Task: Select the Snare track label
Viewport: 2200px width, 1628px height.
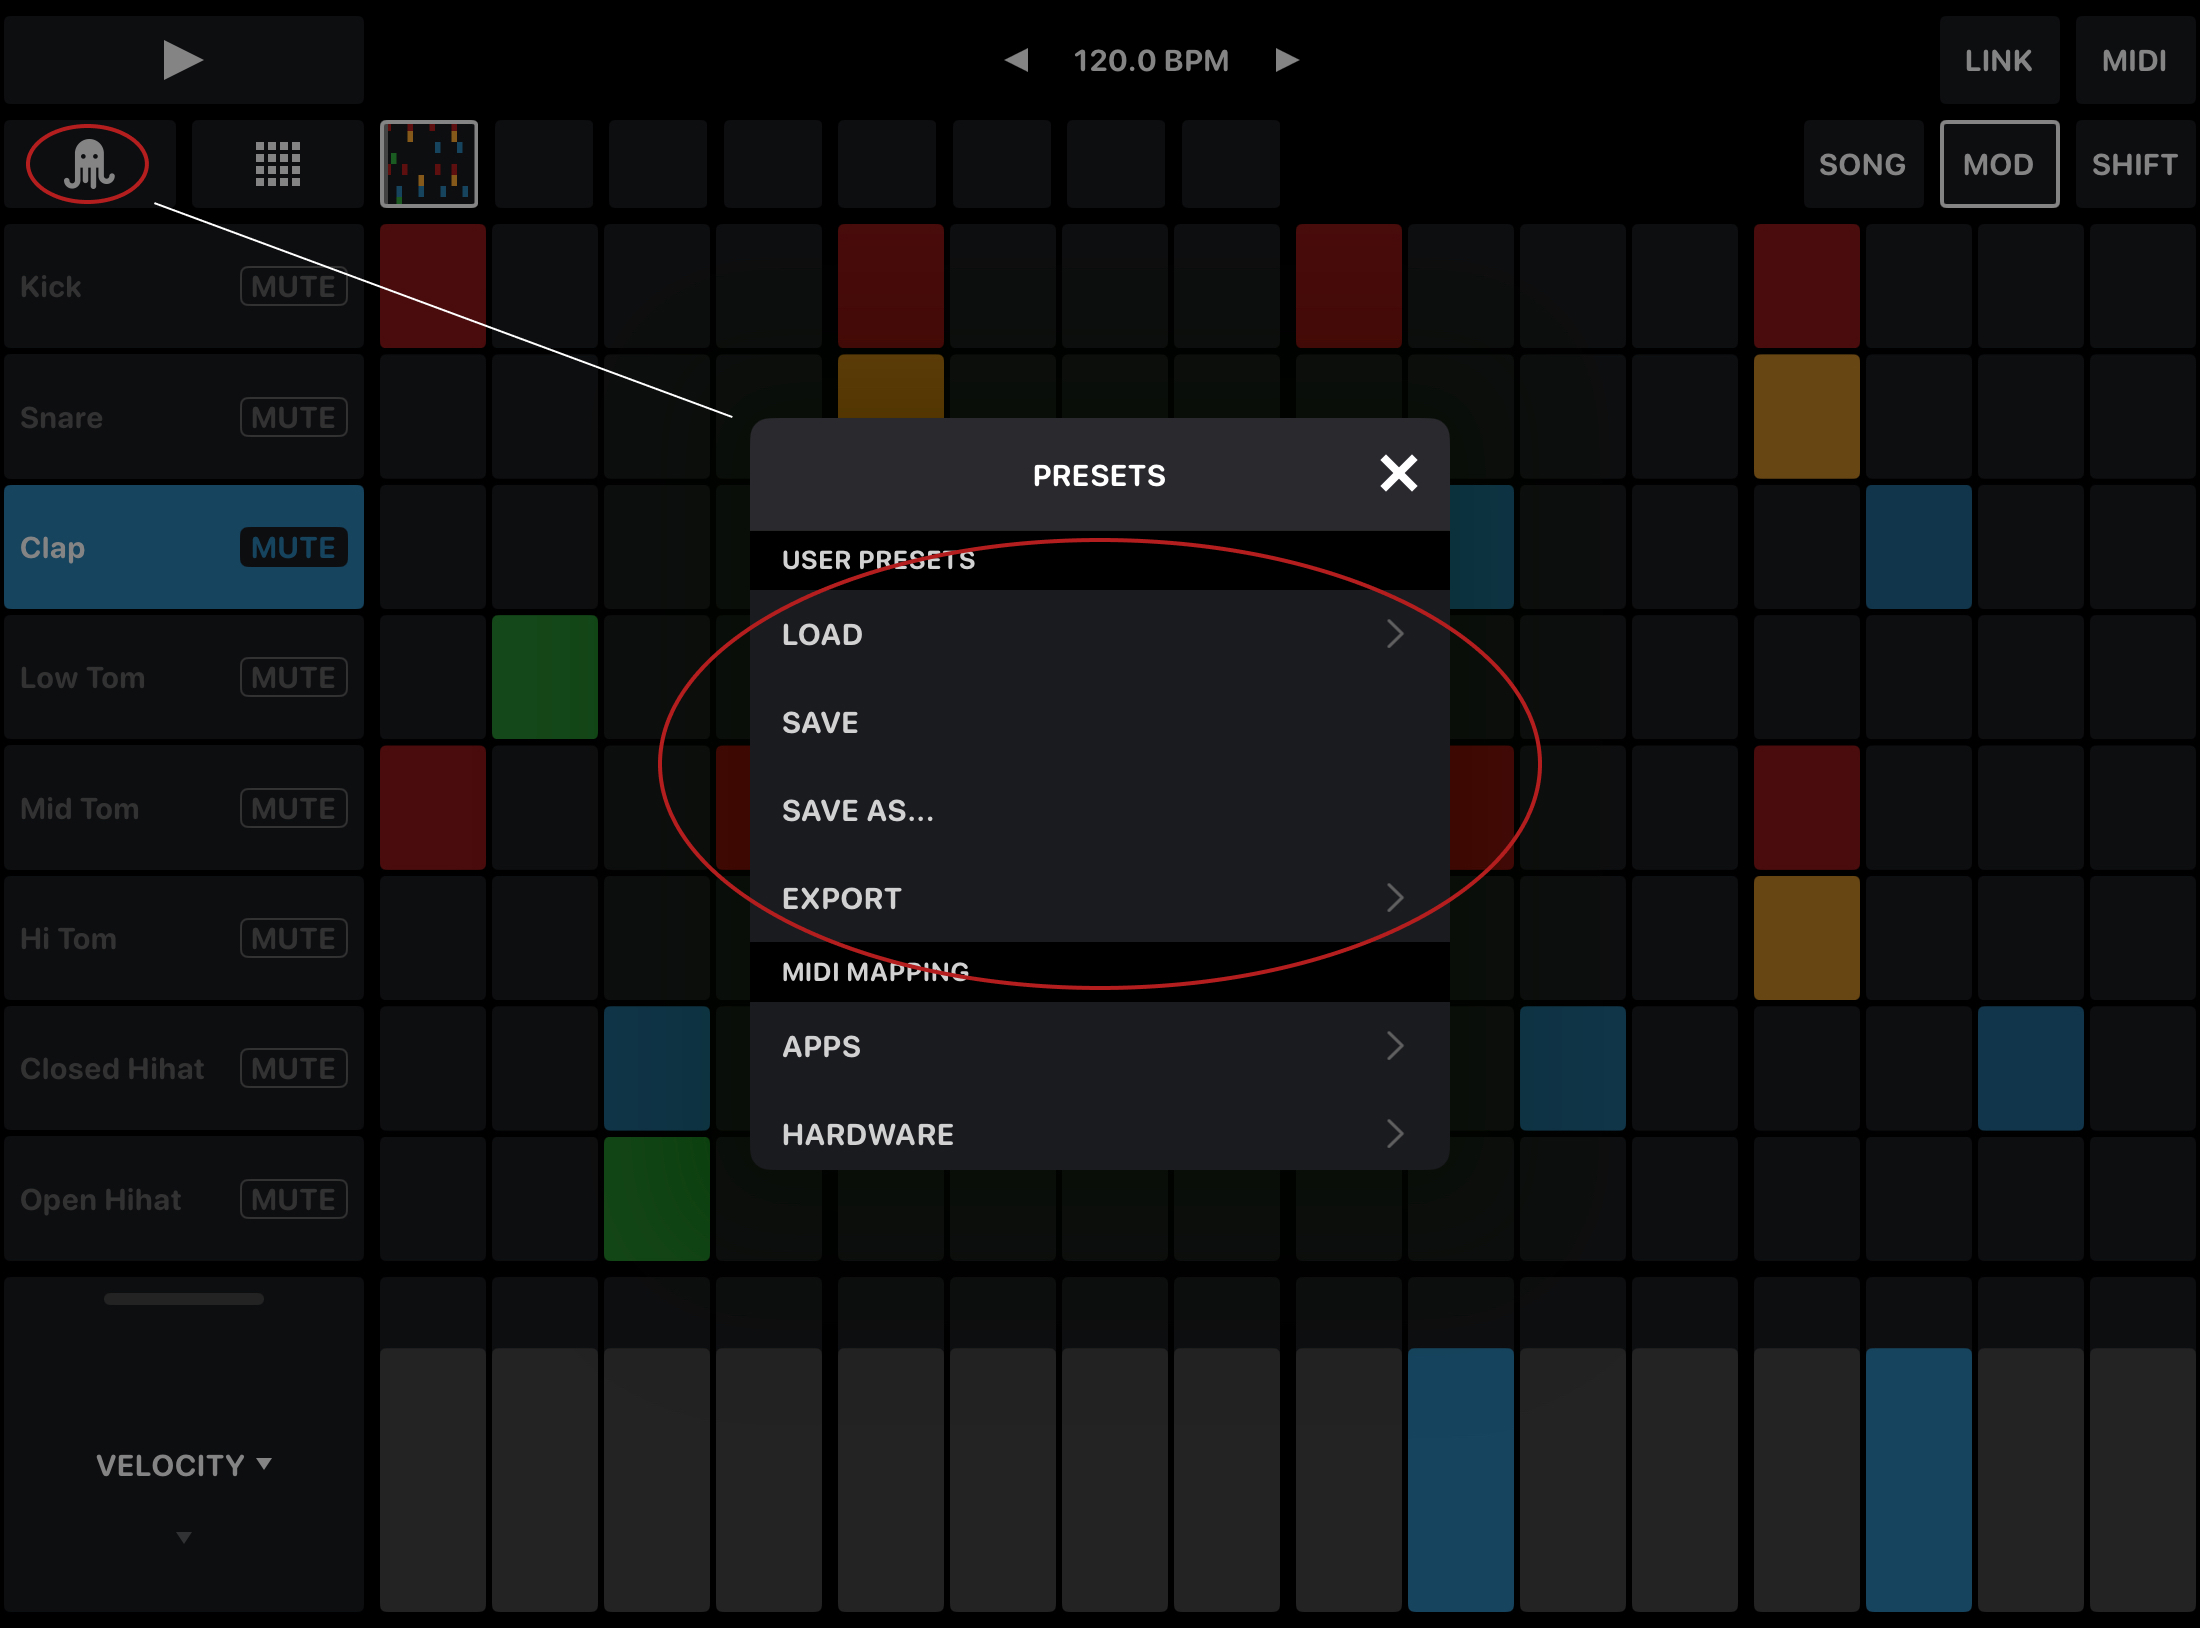Action: coord(60,417)
